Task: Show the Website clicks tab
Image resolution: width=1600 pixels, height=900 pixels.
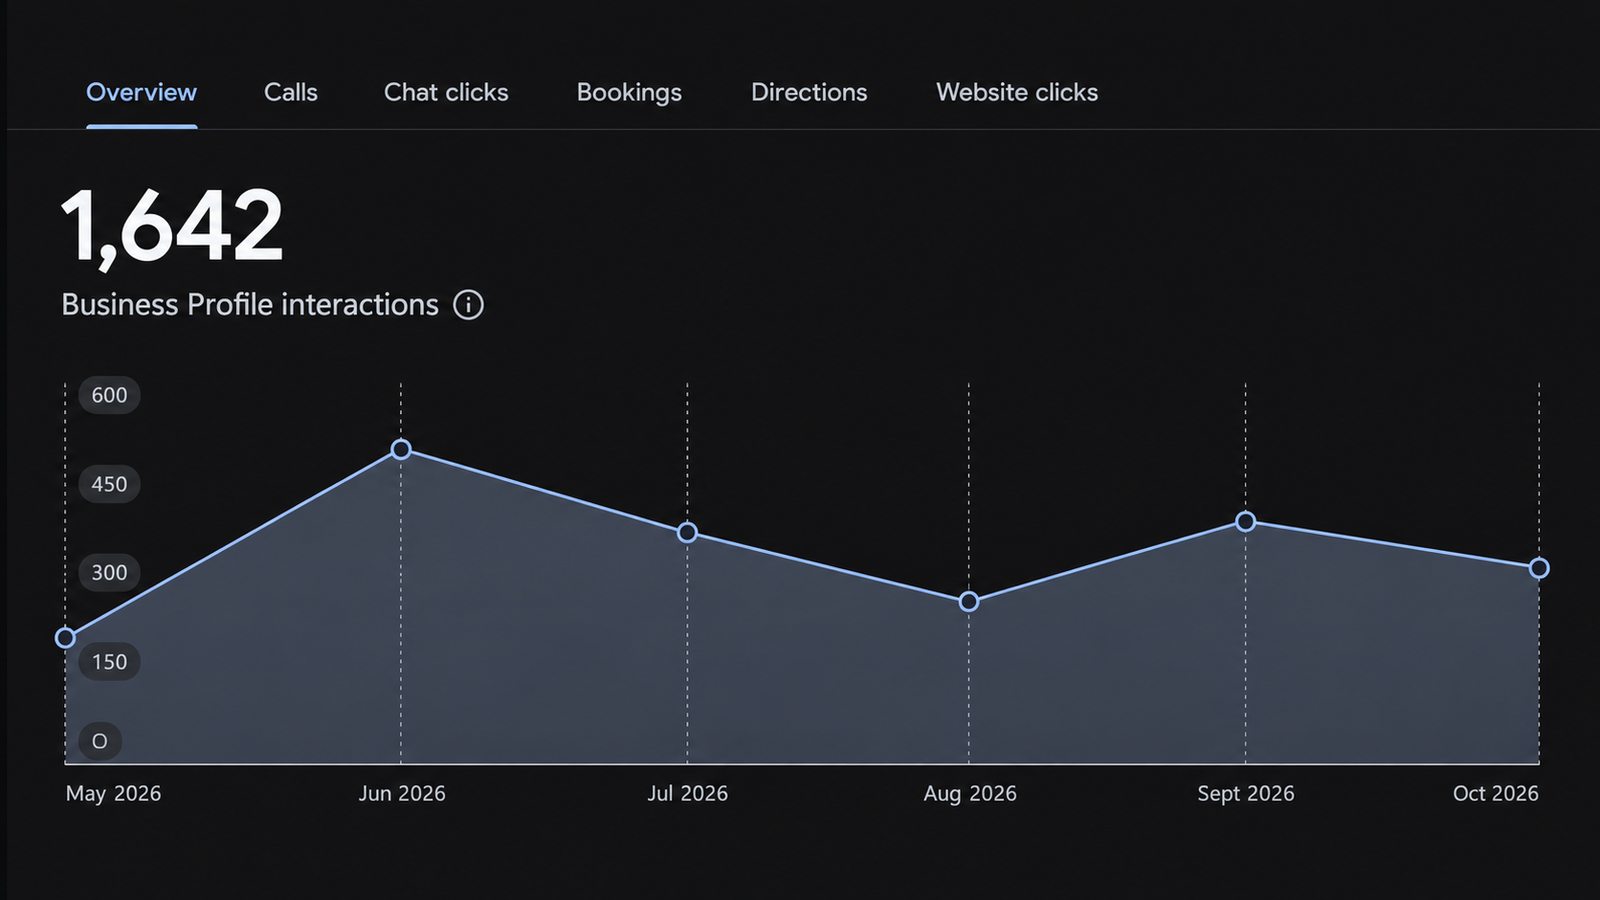Action: 1017,92
